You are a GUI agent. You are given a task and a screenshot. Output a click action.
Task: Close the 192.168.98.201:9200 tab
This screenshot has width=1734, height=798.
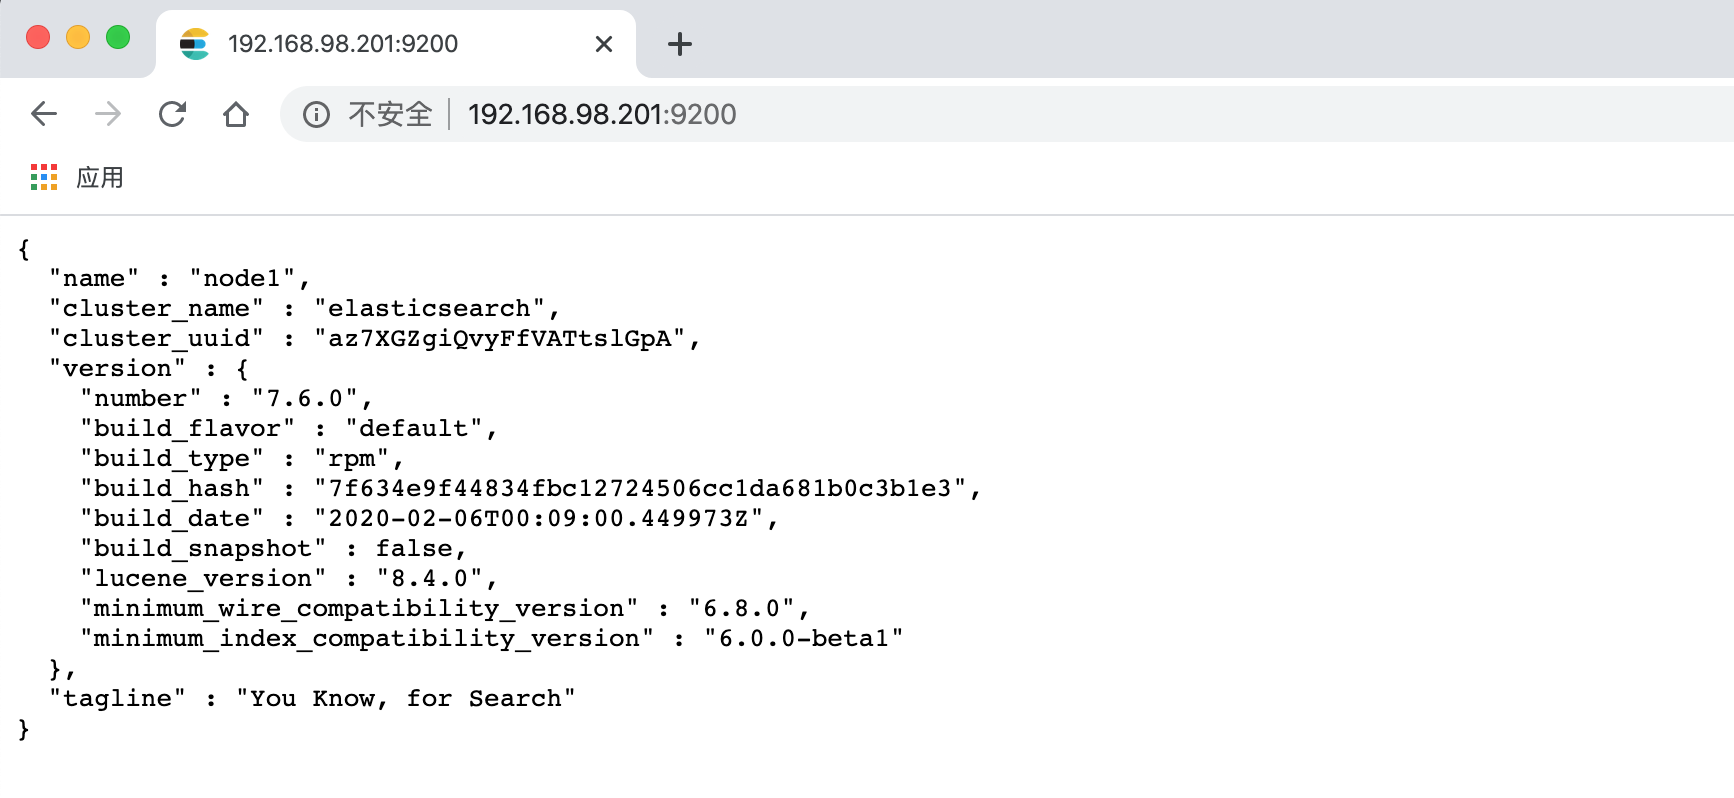coord(603,44)
